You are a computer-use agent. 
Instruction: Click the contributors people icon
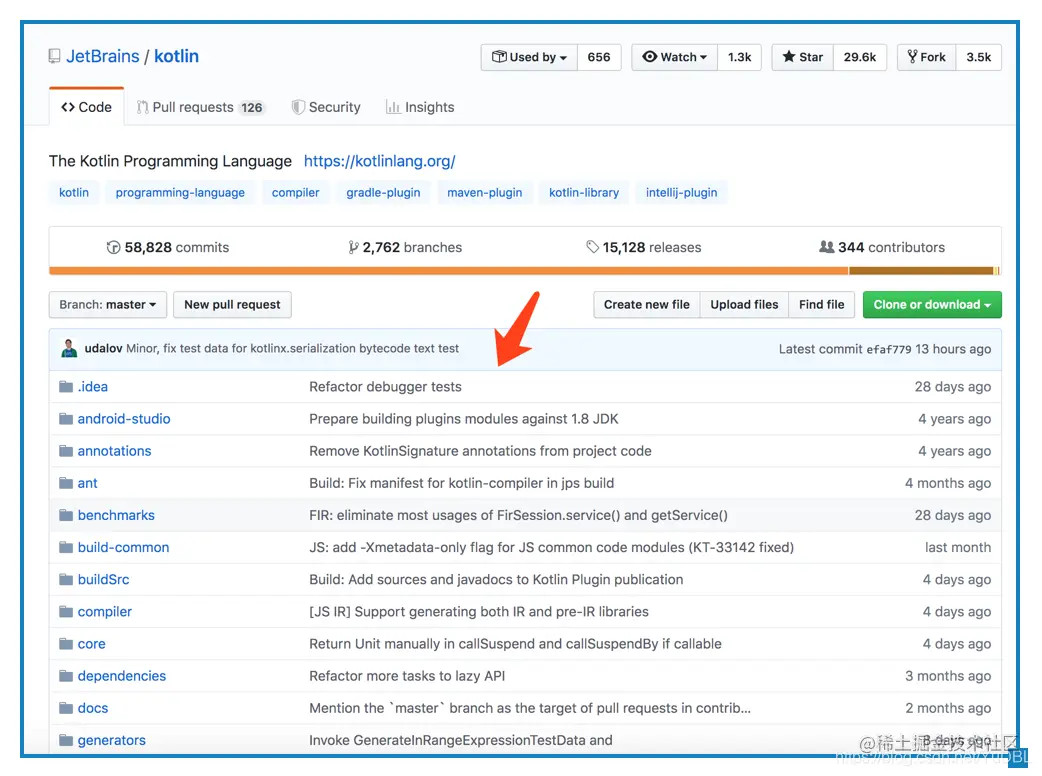pos(826,247)
